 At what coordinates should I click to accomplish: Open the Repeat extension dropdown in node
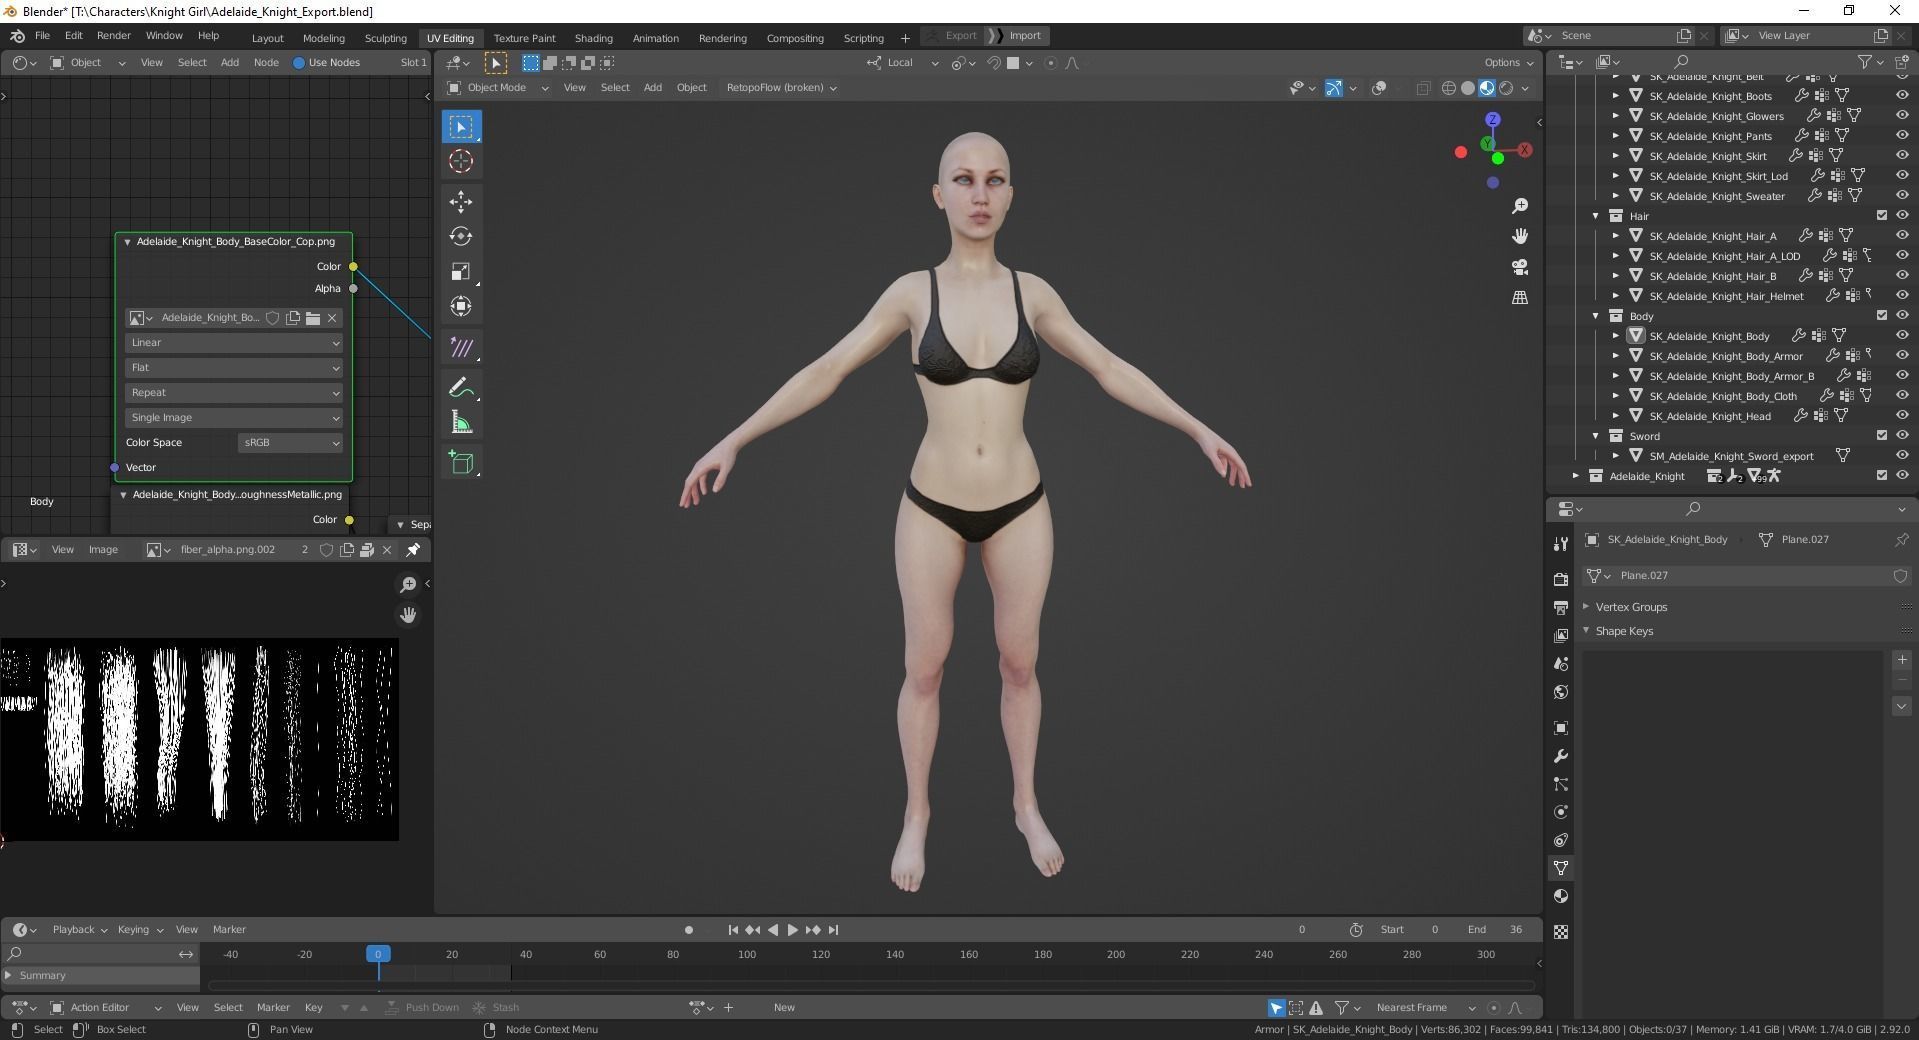pos(234,393)
